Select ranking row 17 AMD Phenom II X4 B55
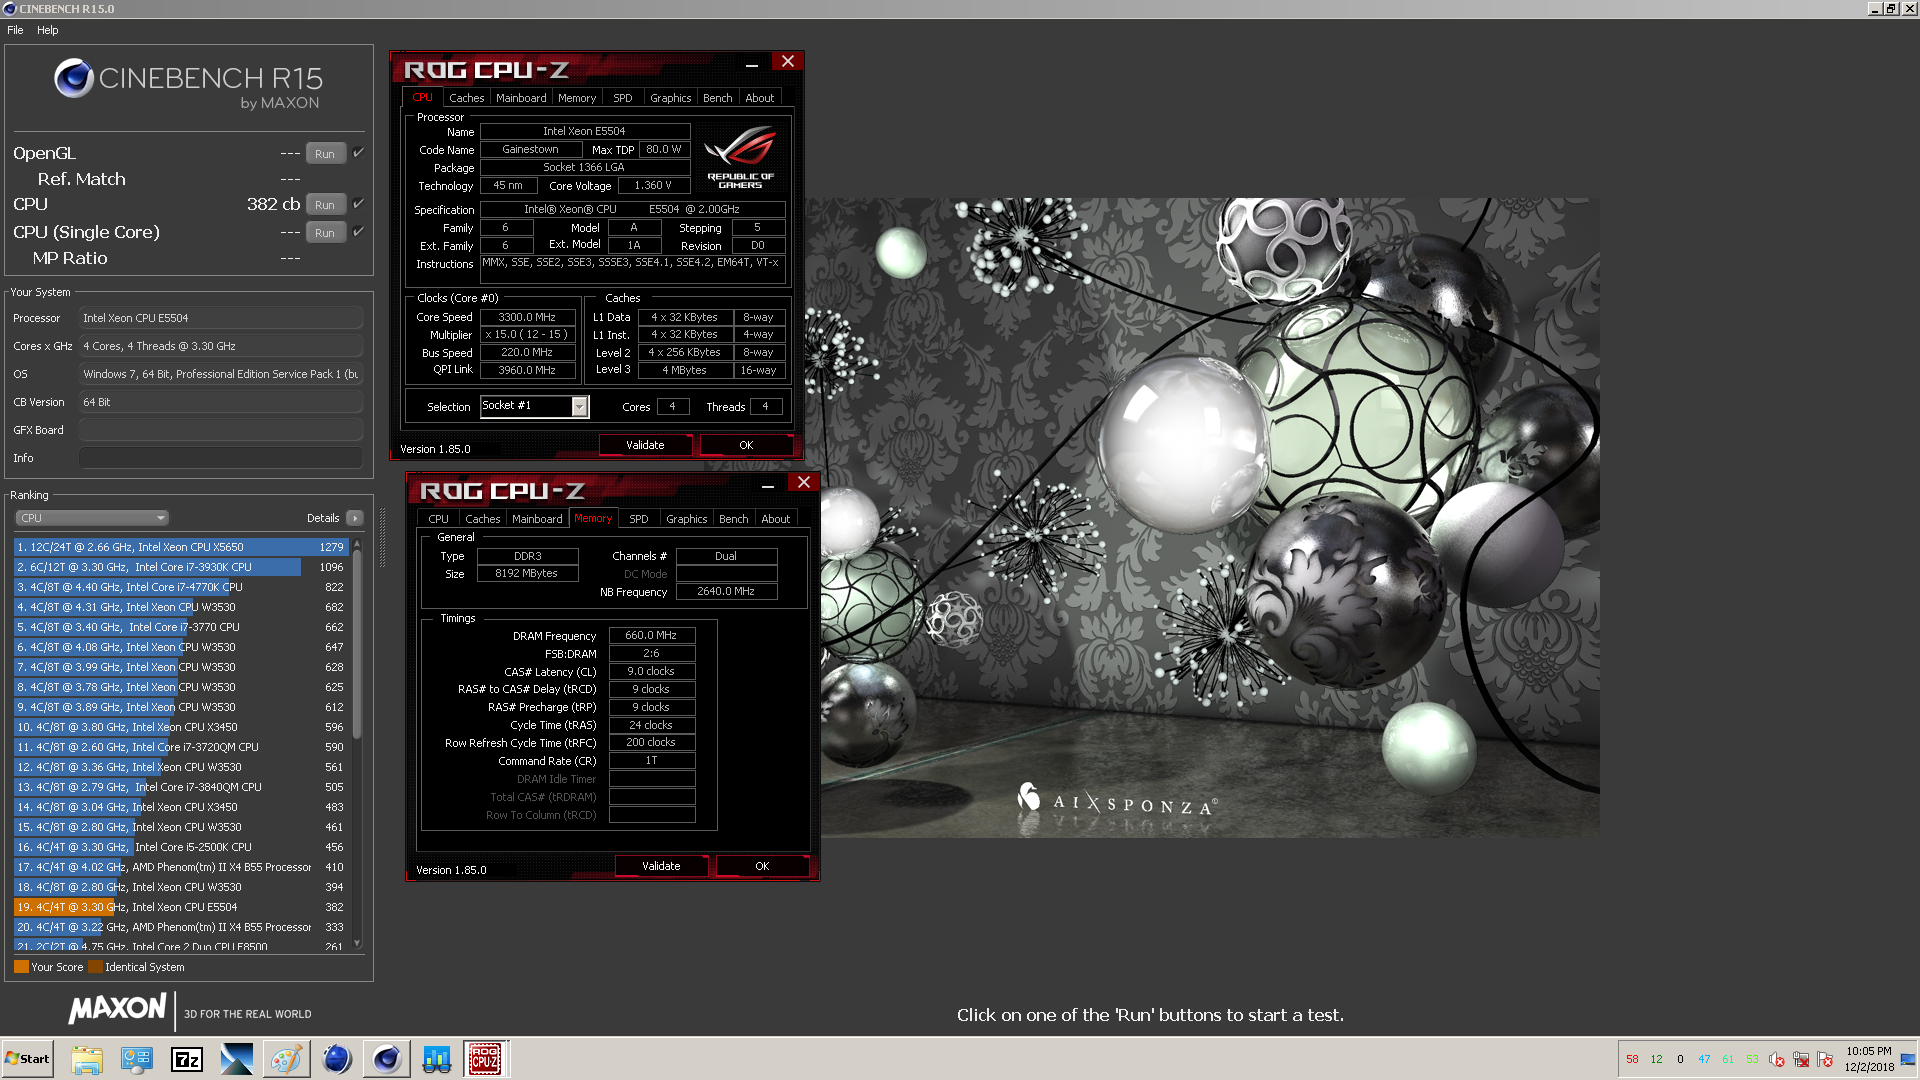 181,867
